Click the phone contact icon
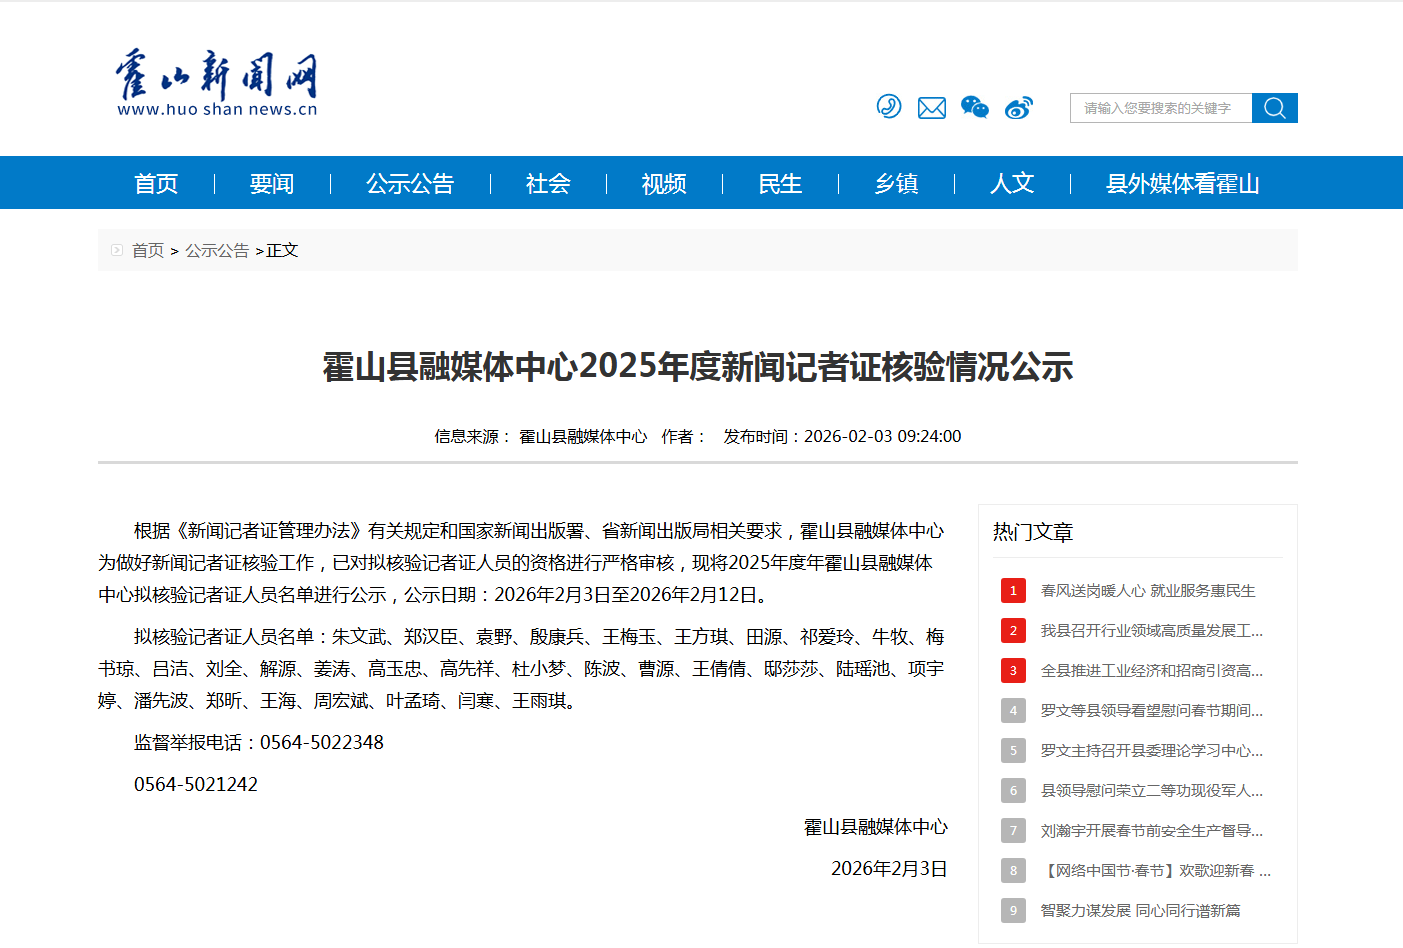Image resolution: width=1403 pixels, height=948 pixels. [889, 106]
